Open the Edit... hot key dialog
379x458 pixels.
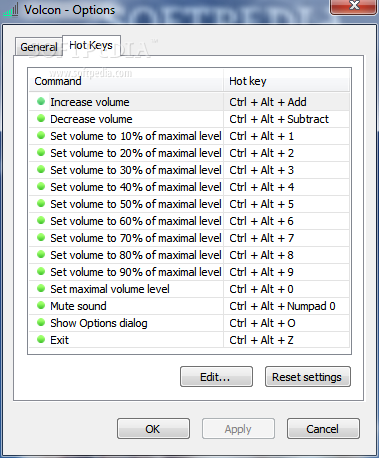point(216,377)
